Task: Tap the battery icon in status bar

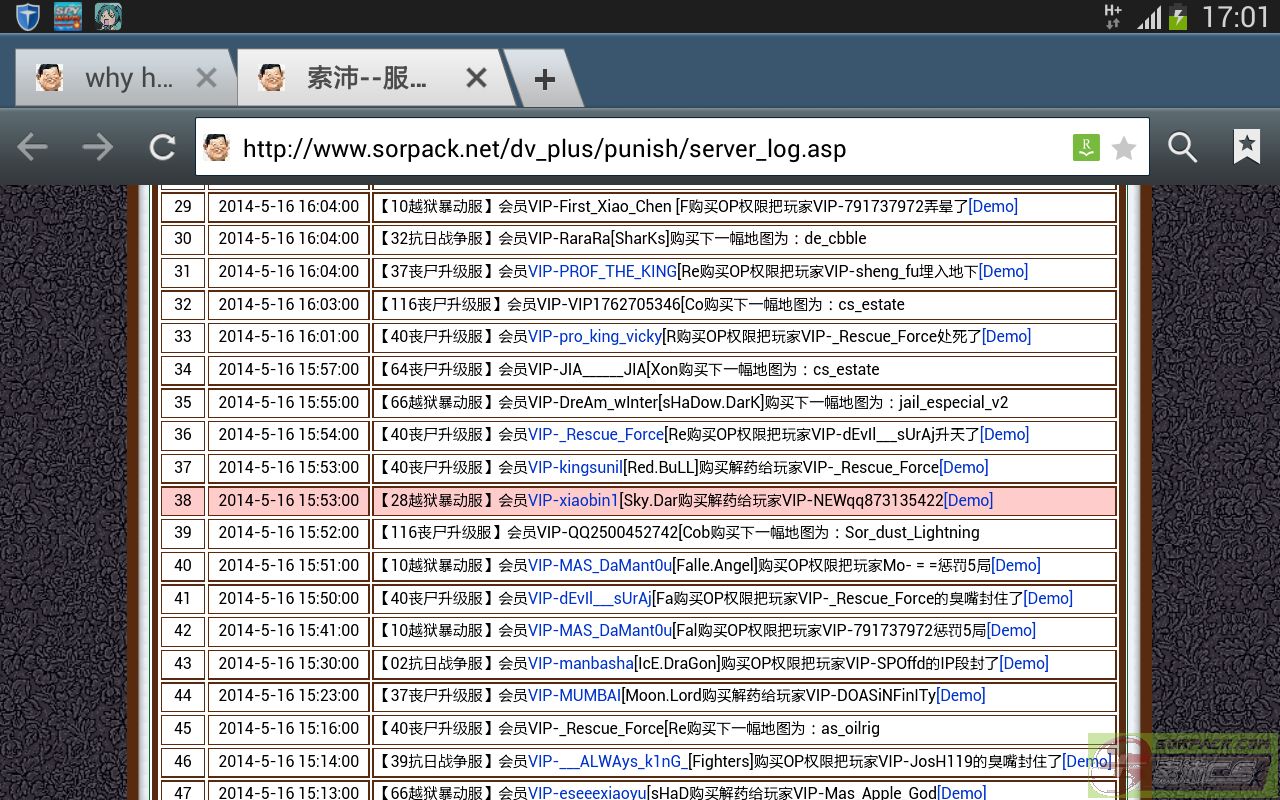Action: click(x=1178, y=16)
